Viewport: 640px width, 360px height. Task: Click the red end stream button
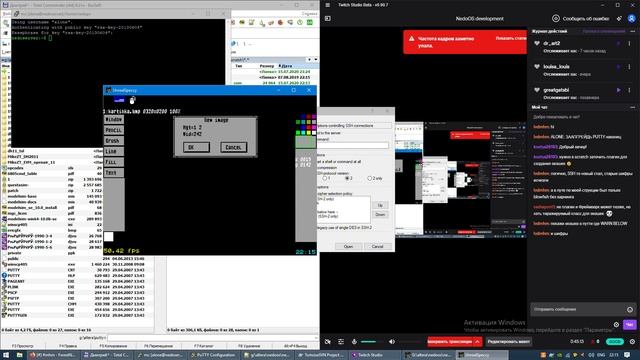click(450, 342)
